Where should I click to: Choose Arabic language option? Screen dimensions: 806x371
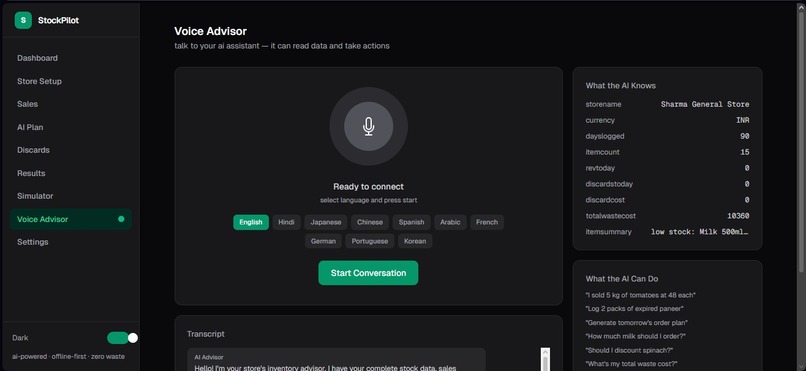450,222
